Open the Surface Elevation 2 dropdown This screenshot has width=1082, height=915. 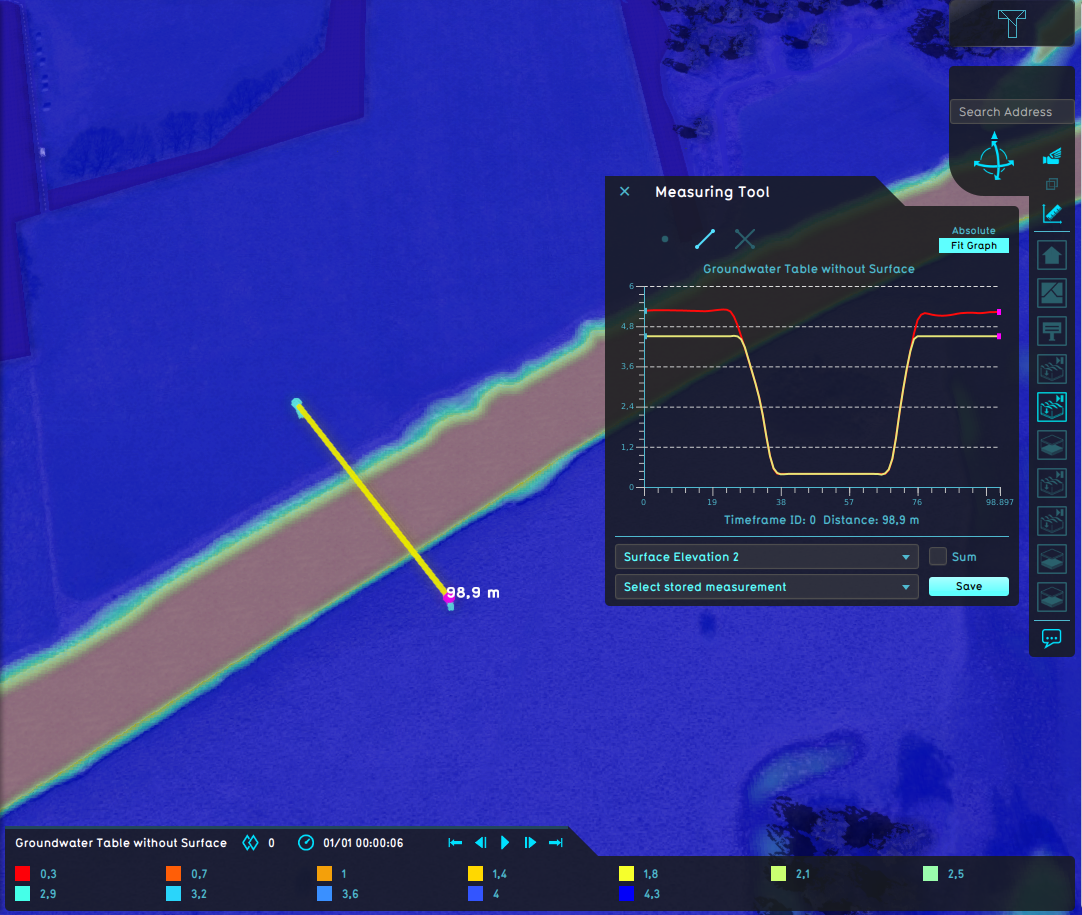[766, 557]
